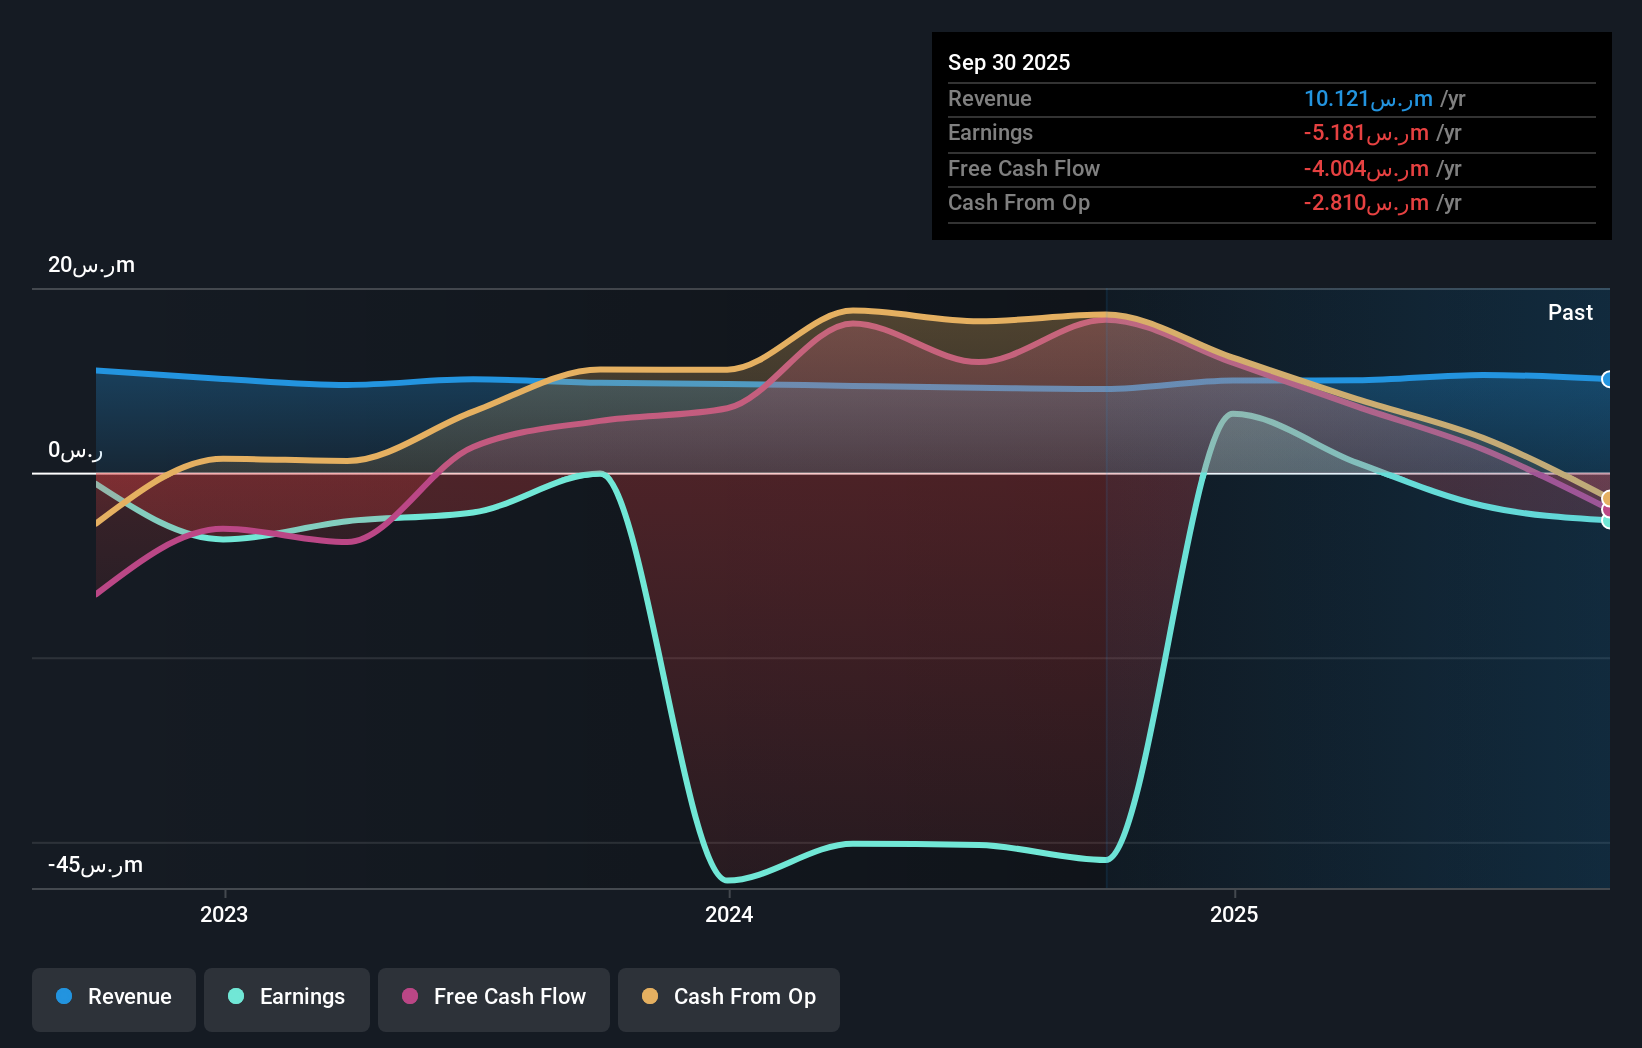Click the 20 y-axis top label
This screenshot has width=1642, height=1048.
pos(91,265)
